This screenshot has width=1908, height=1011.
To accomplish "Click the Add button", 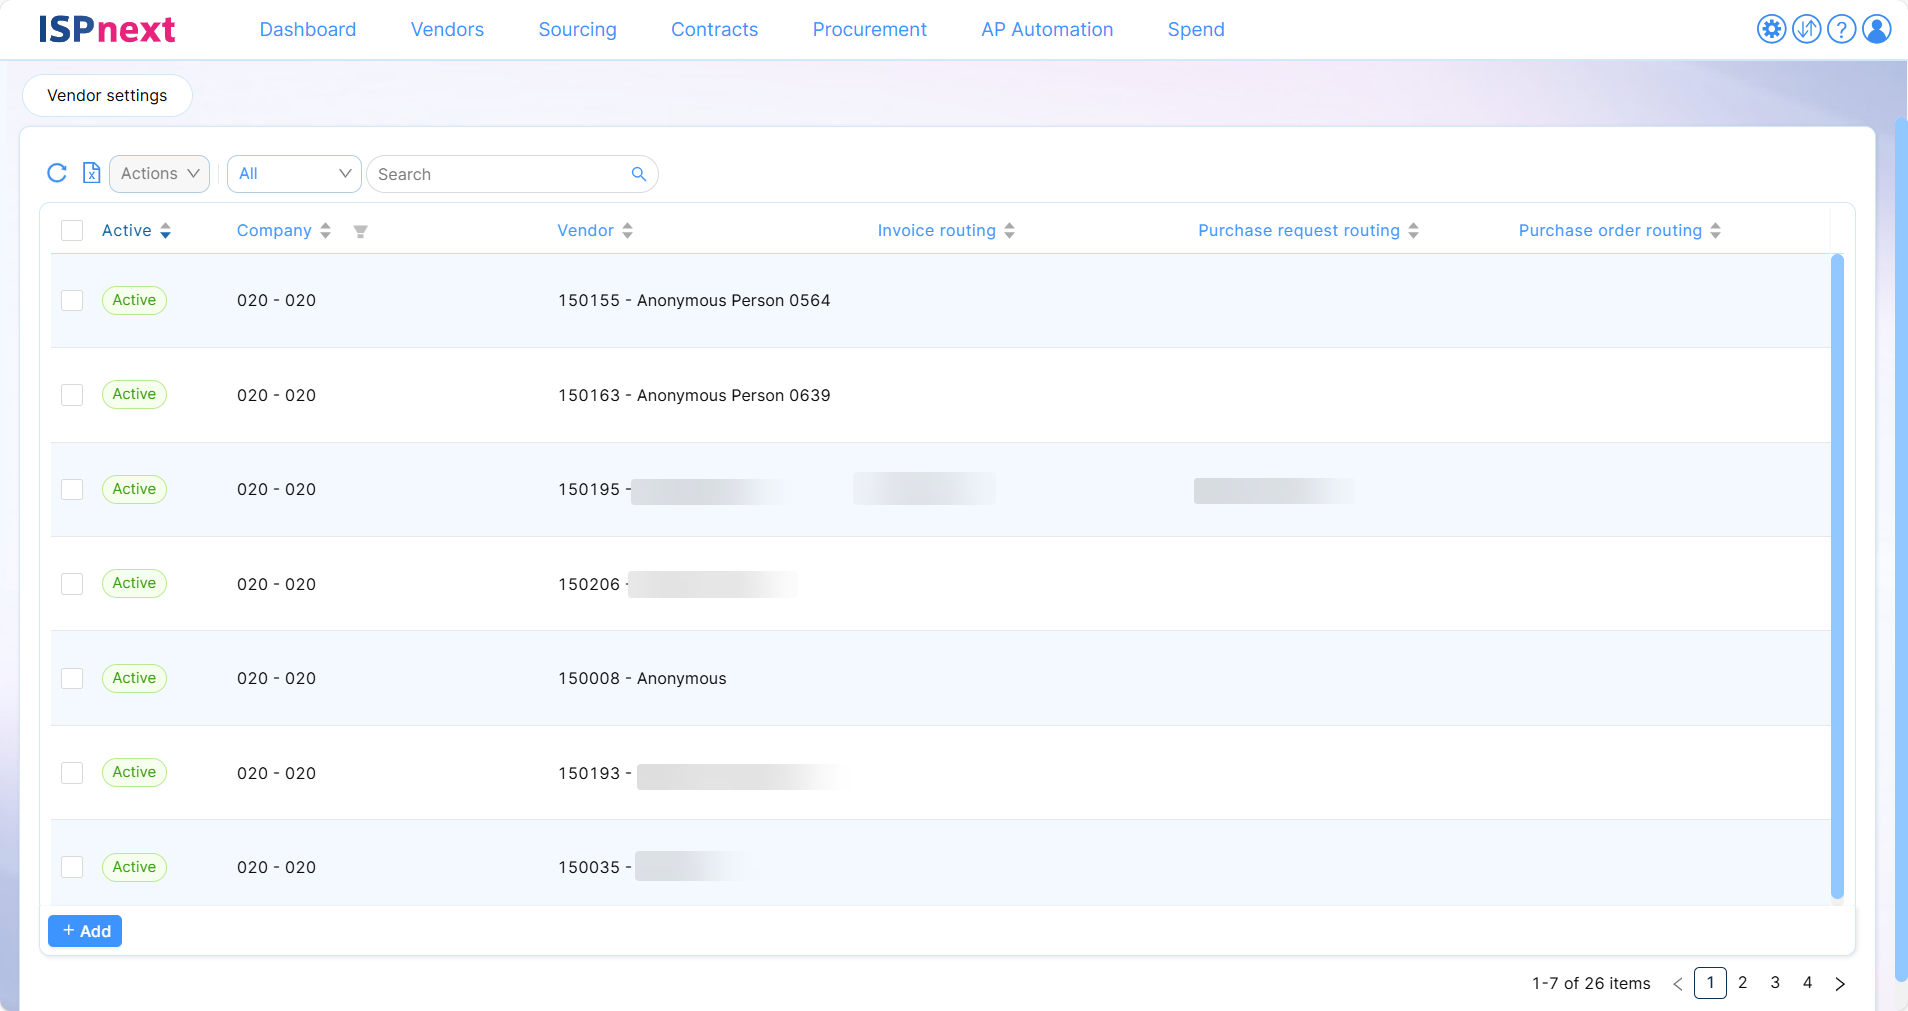I will click(x=85, y=931).
